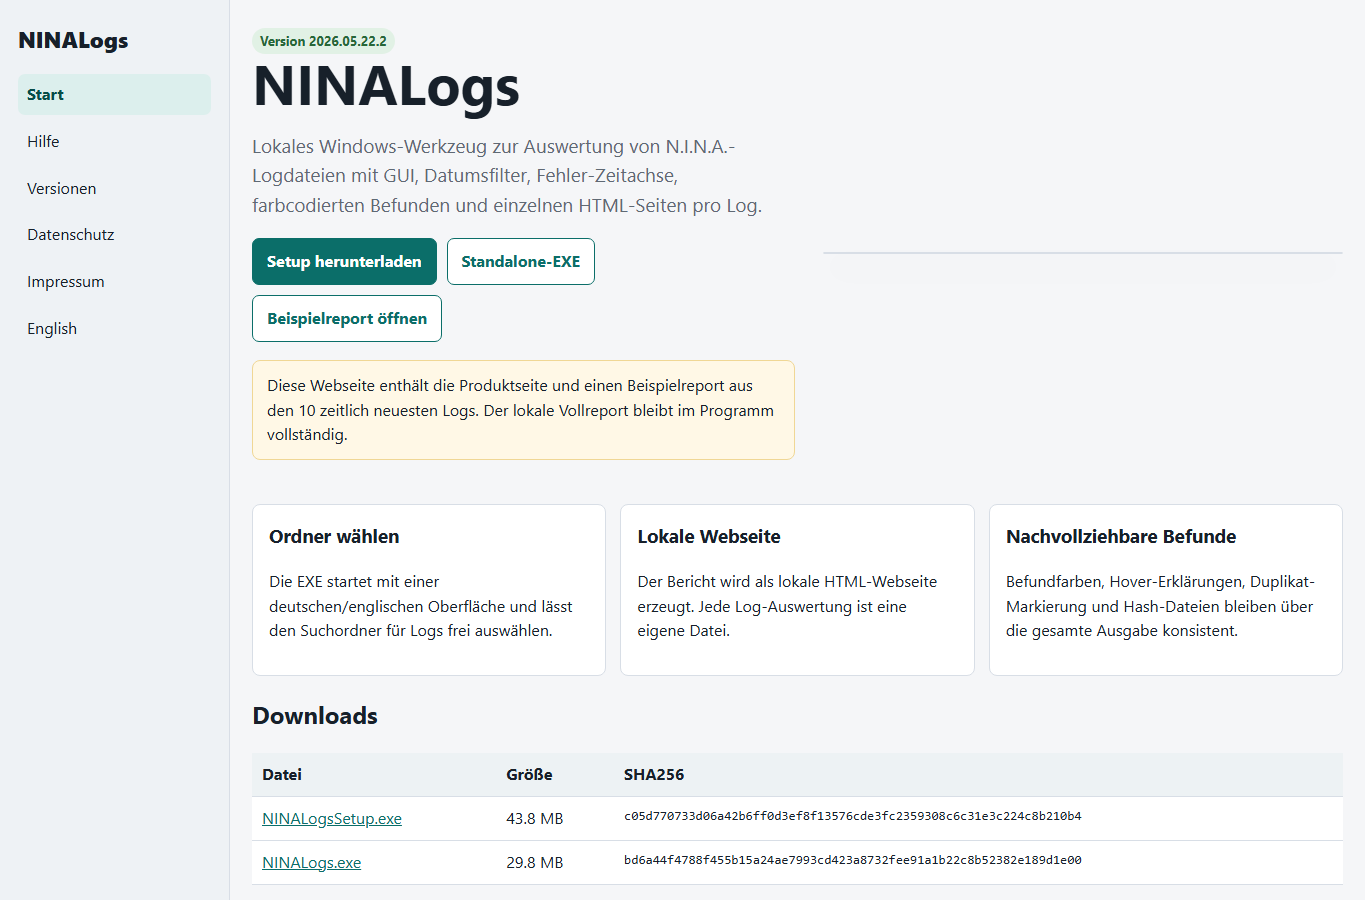Click the yellow Beispielreport notice box
Image resolution: width=1365 pixels, height=900 pixels.
[523, 410]
